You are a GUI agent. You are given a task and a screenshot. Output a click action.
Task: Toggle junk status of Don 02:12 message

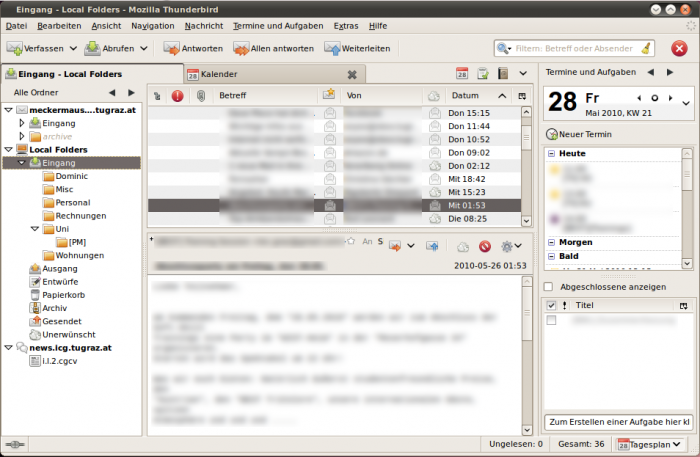click(x=434, y=166)
